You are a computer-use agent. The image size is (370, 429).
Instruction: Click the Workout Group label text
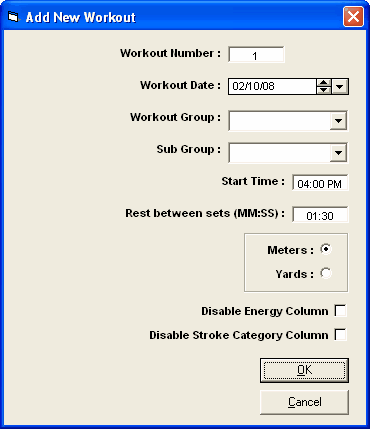pyautogui.click(x=175, y=117)
